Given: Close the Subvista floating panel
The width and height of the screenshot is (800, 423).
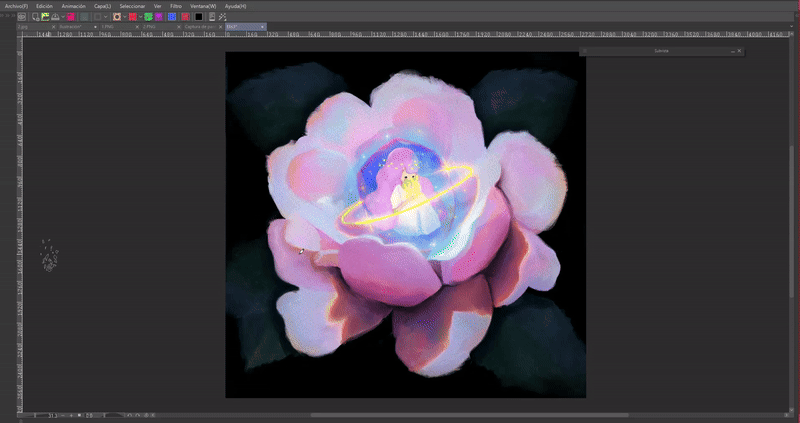Looking at the screenshot, I should pyautogui.click(x=739, y=51).
